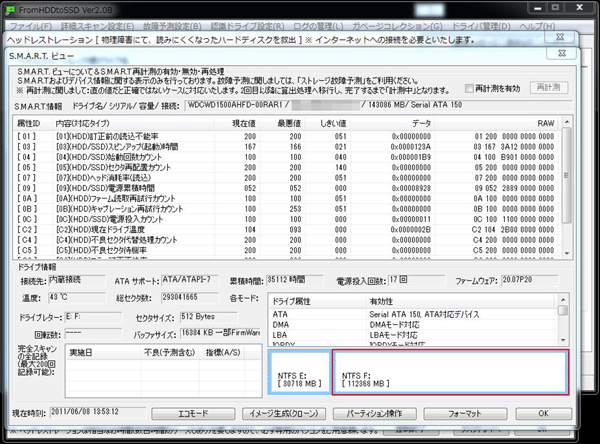Screen dimensions: 600x444
Task: Click the セクタサイズ field 512 Bytes
Action: pyautogui.click(x=208, y=317)
